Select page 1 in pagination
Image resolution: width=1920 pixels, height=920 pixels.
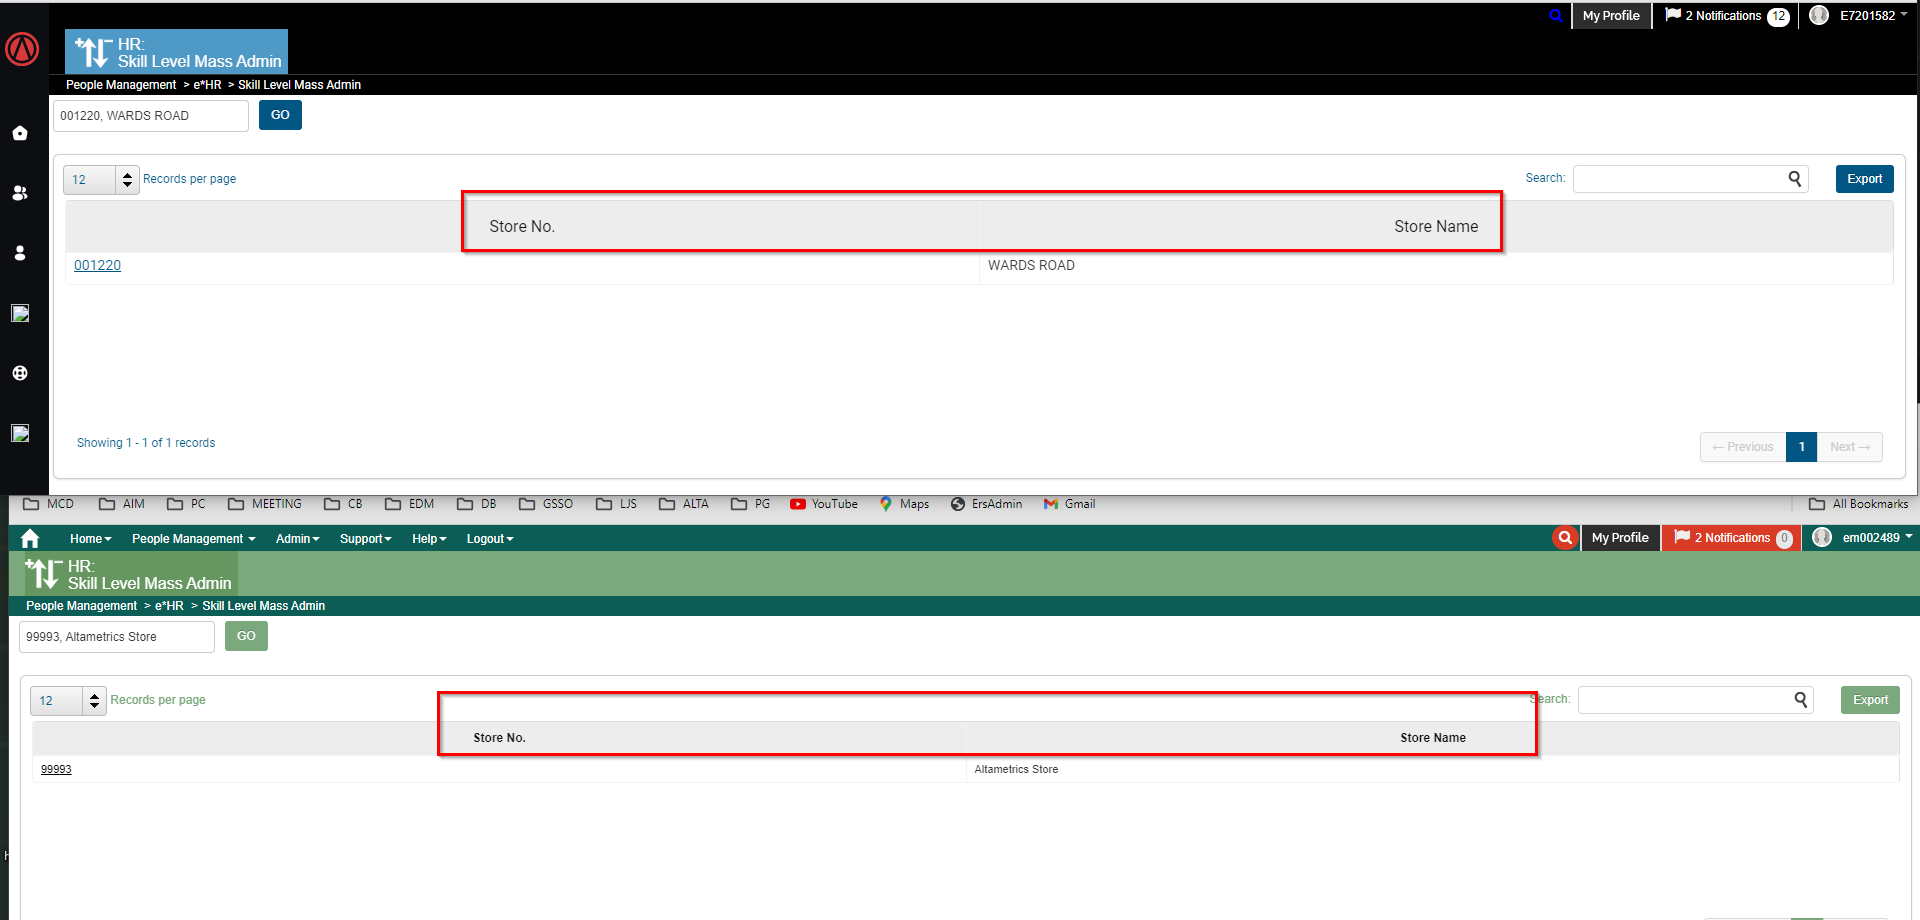pos(1802,447)
